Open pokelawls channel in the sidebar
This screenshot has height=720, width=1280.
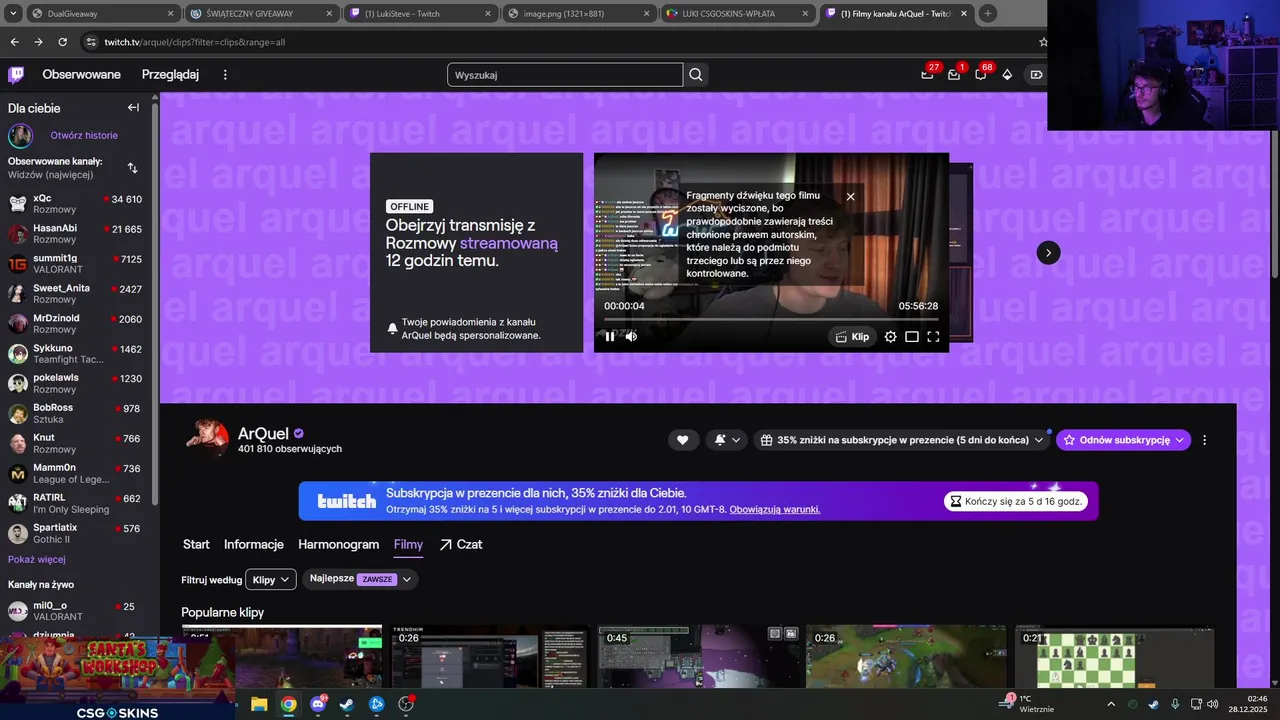(x=75, y=384)
